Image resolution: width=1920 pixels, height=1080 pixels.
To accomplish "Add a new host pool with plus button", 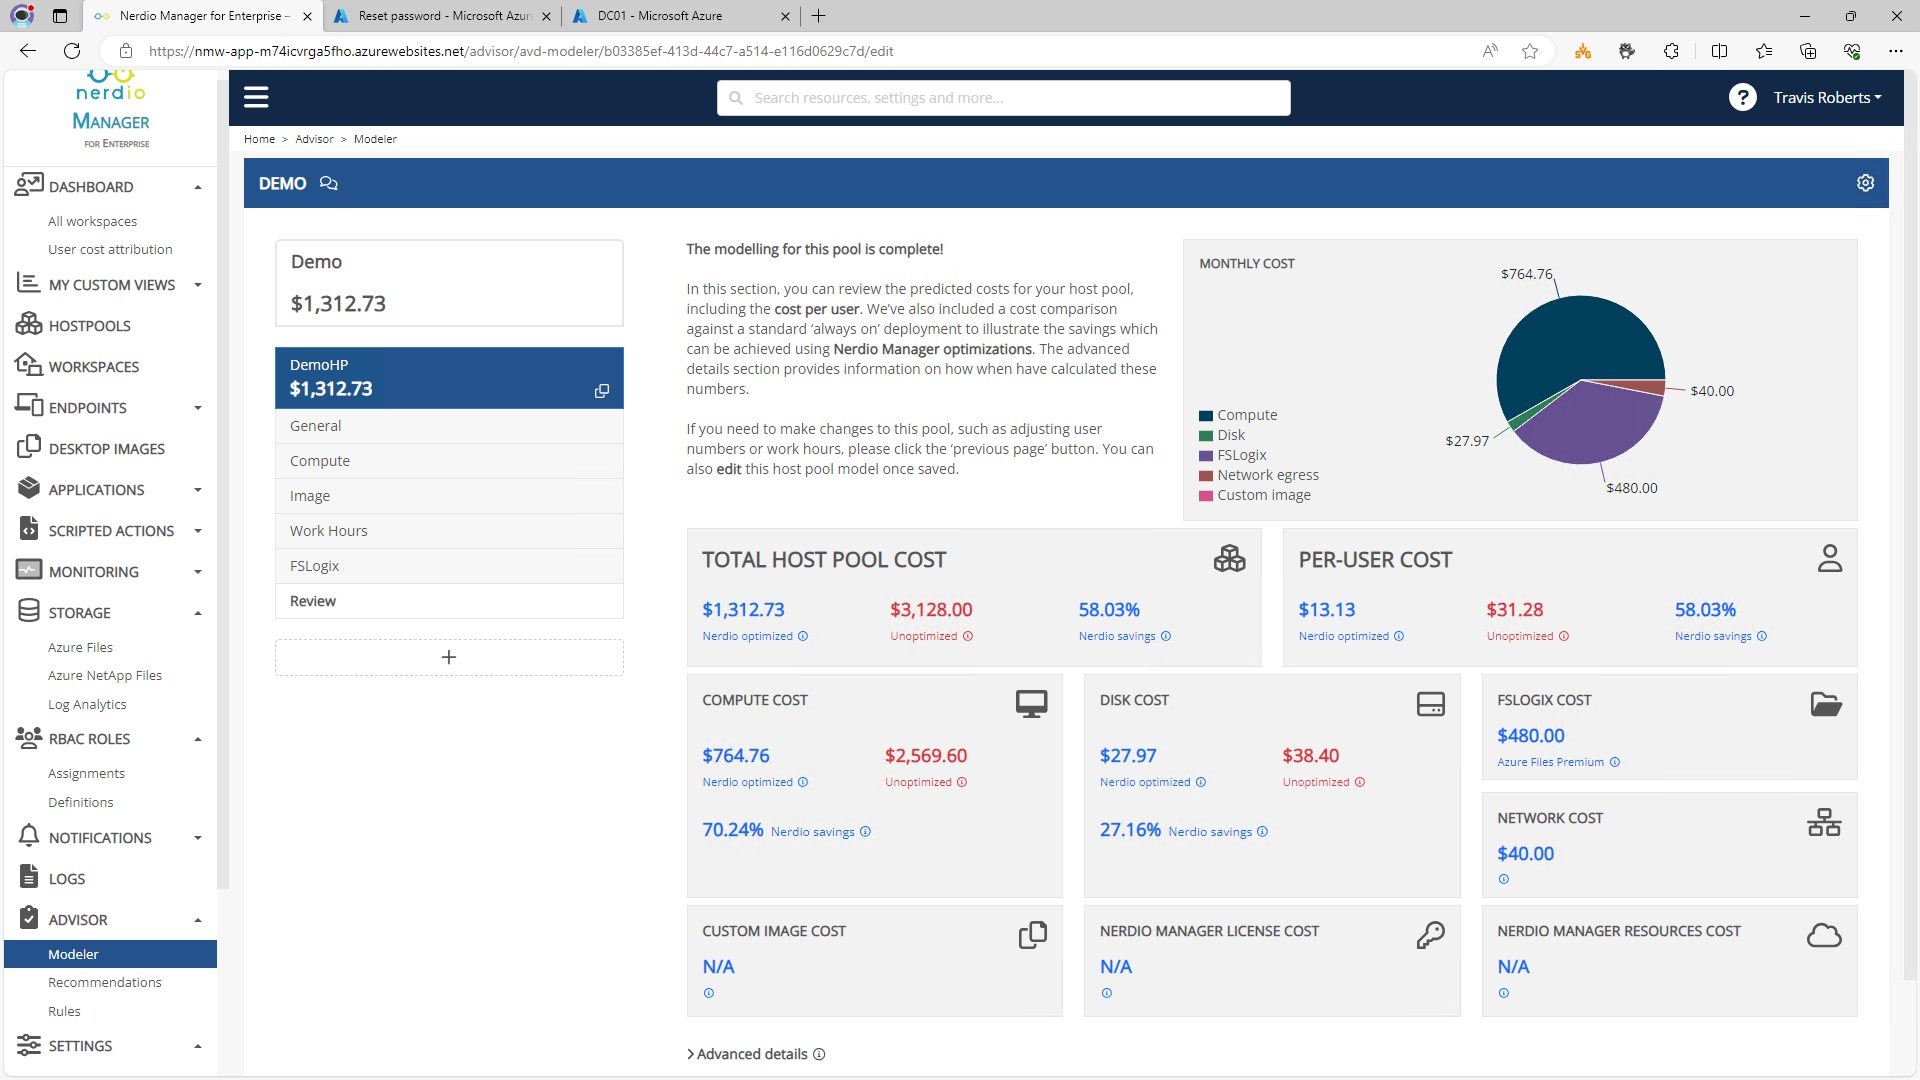I will pyautogui.click(x=448, y=657).
